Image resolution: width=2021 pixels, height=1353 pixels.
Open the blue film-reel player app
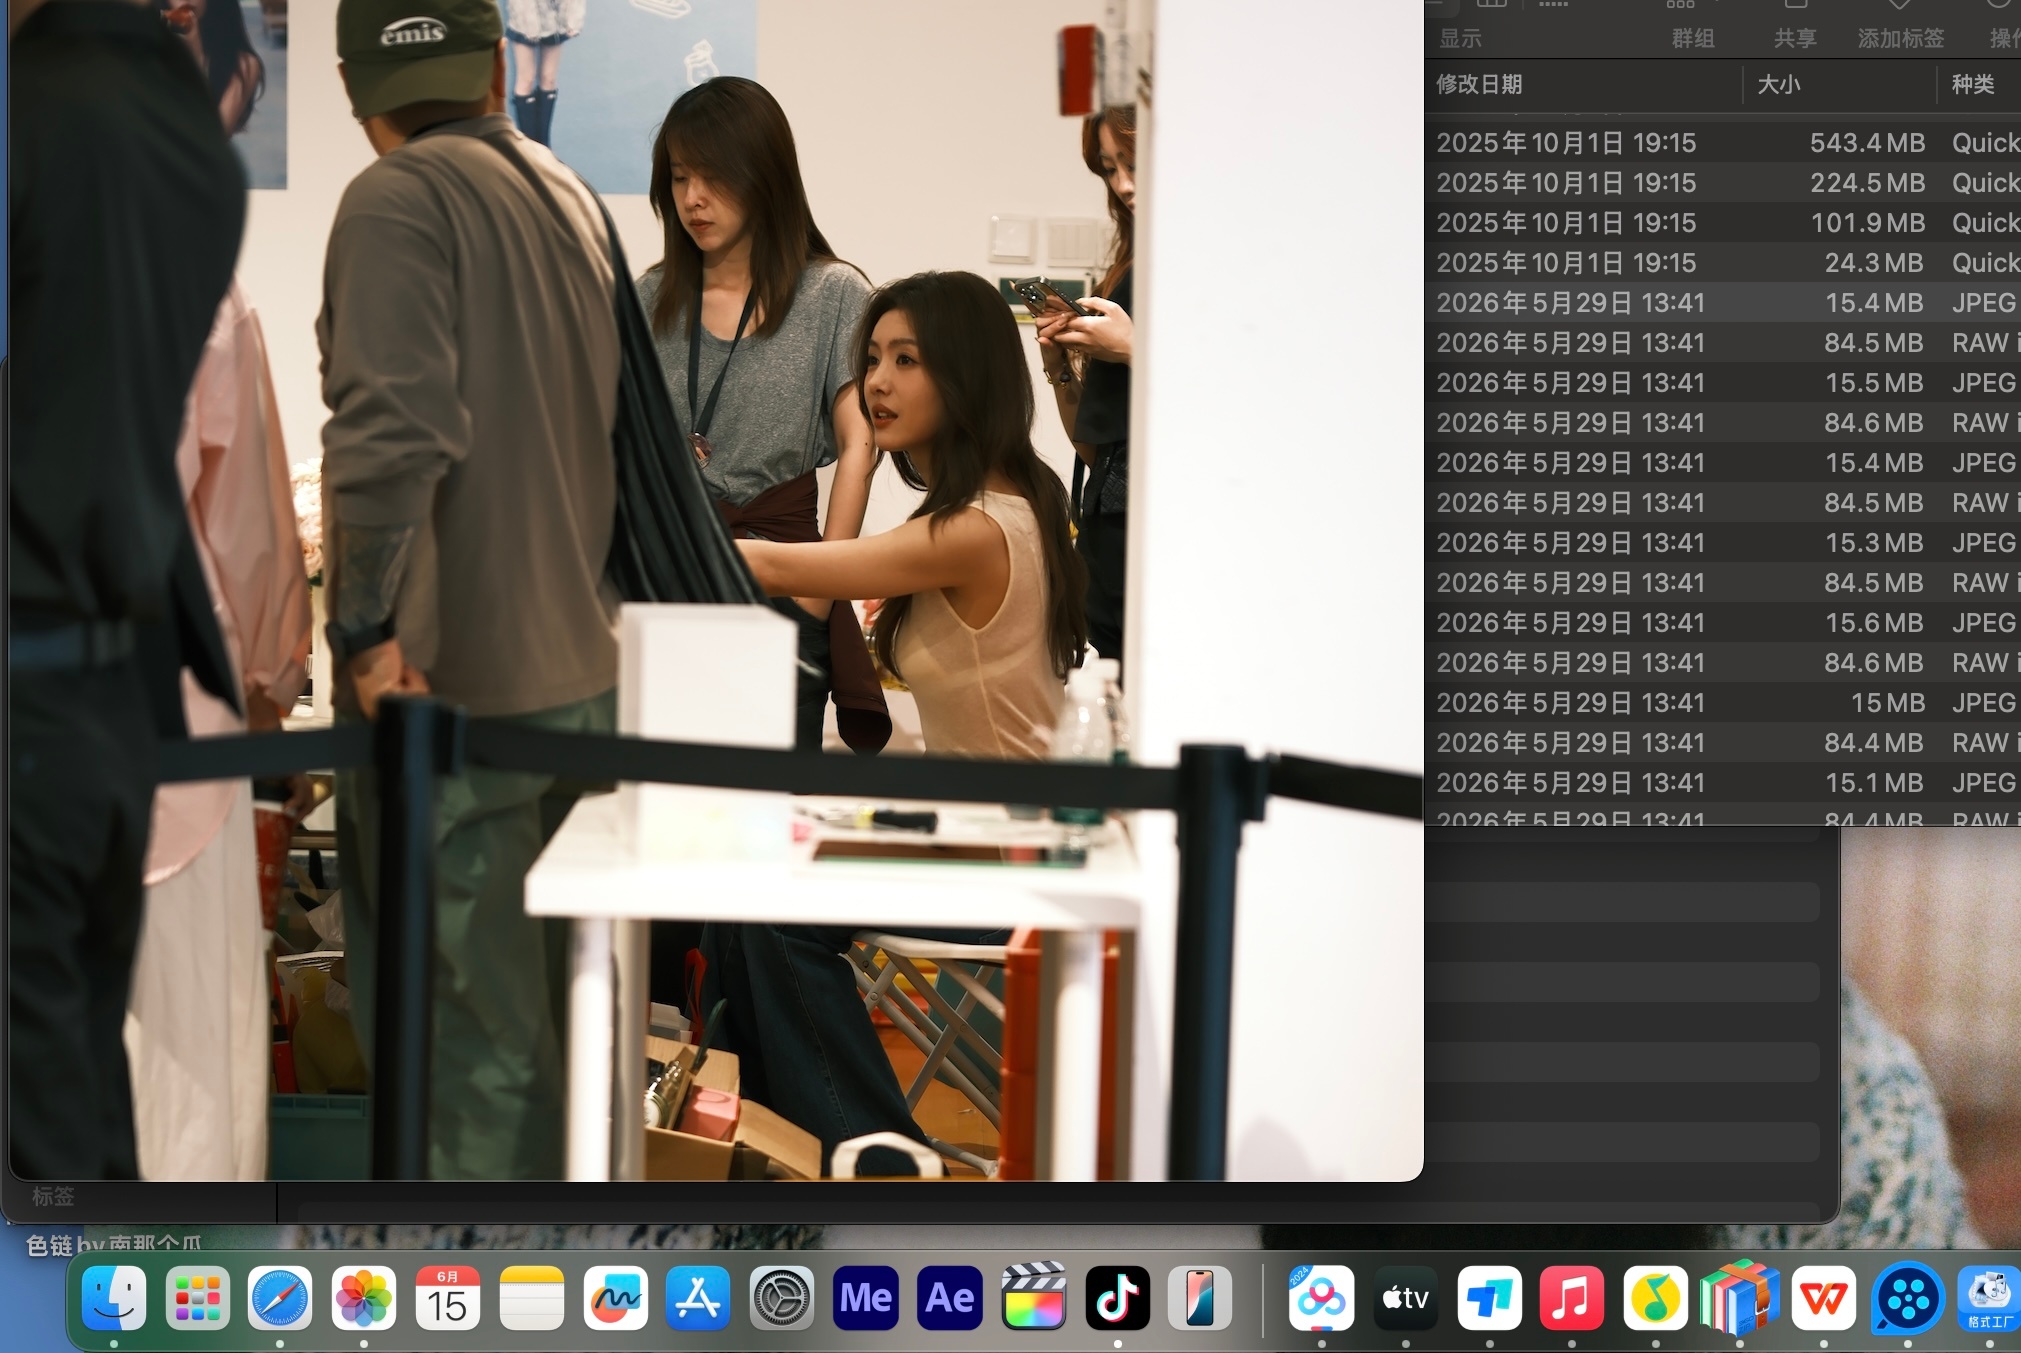click(1907, 1297)
